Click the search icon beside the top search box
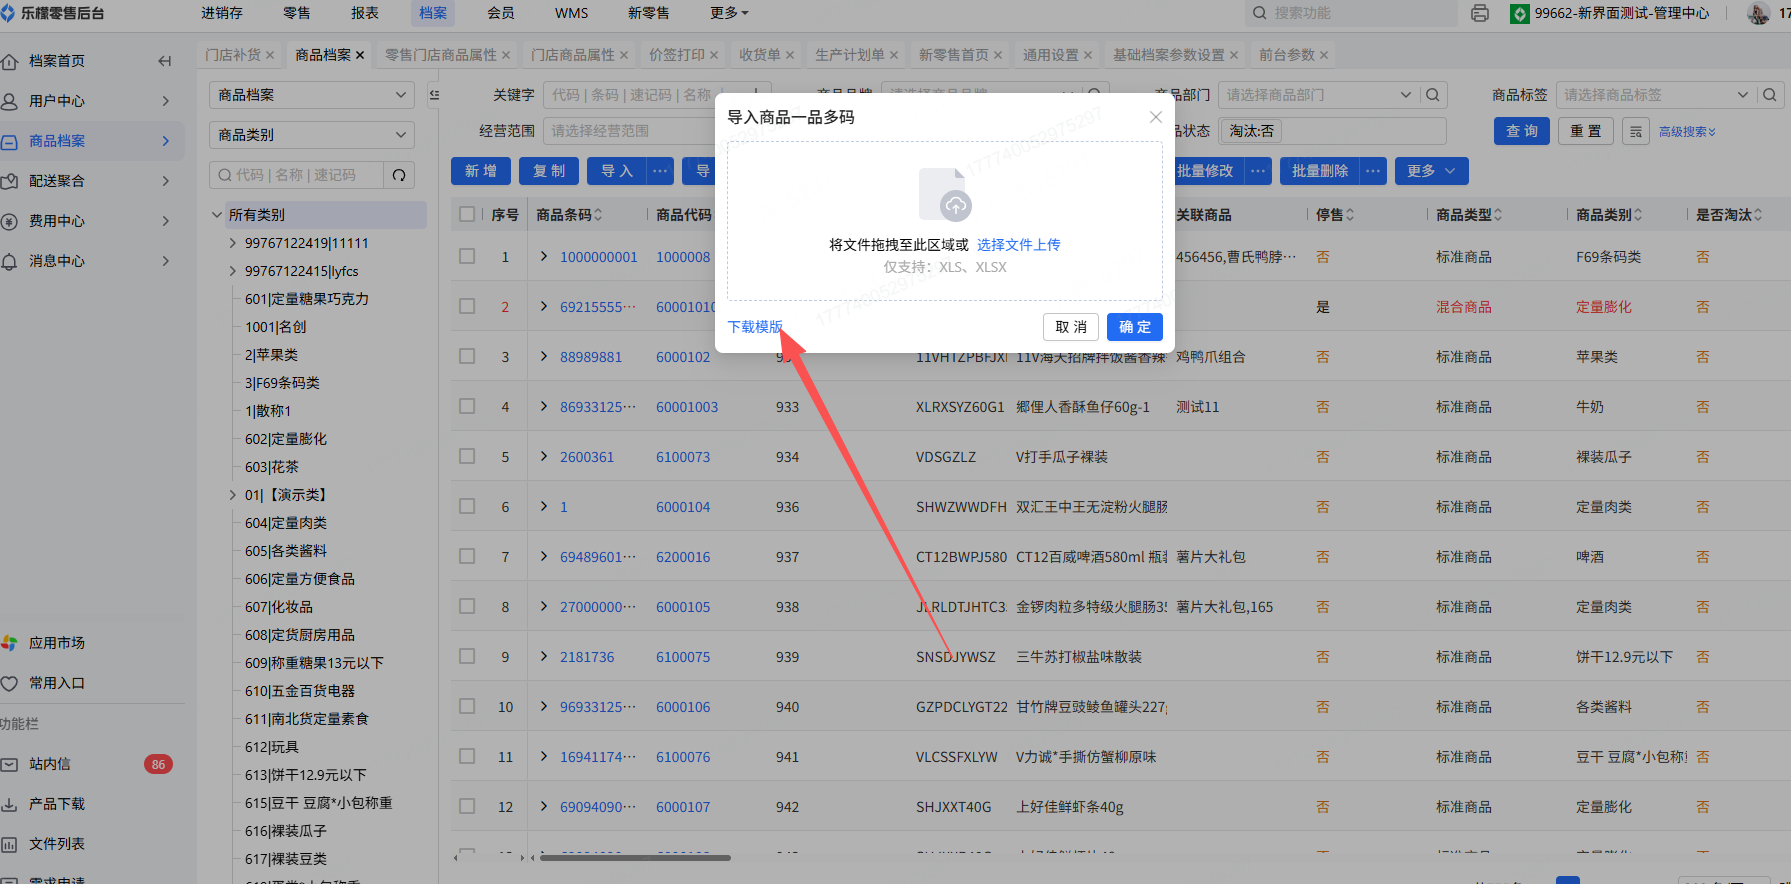This screenshot has height=884, width=1791. pos(1259,13)
